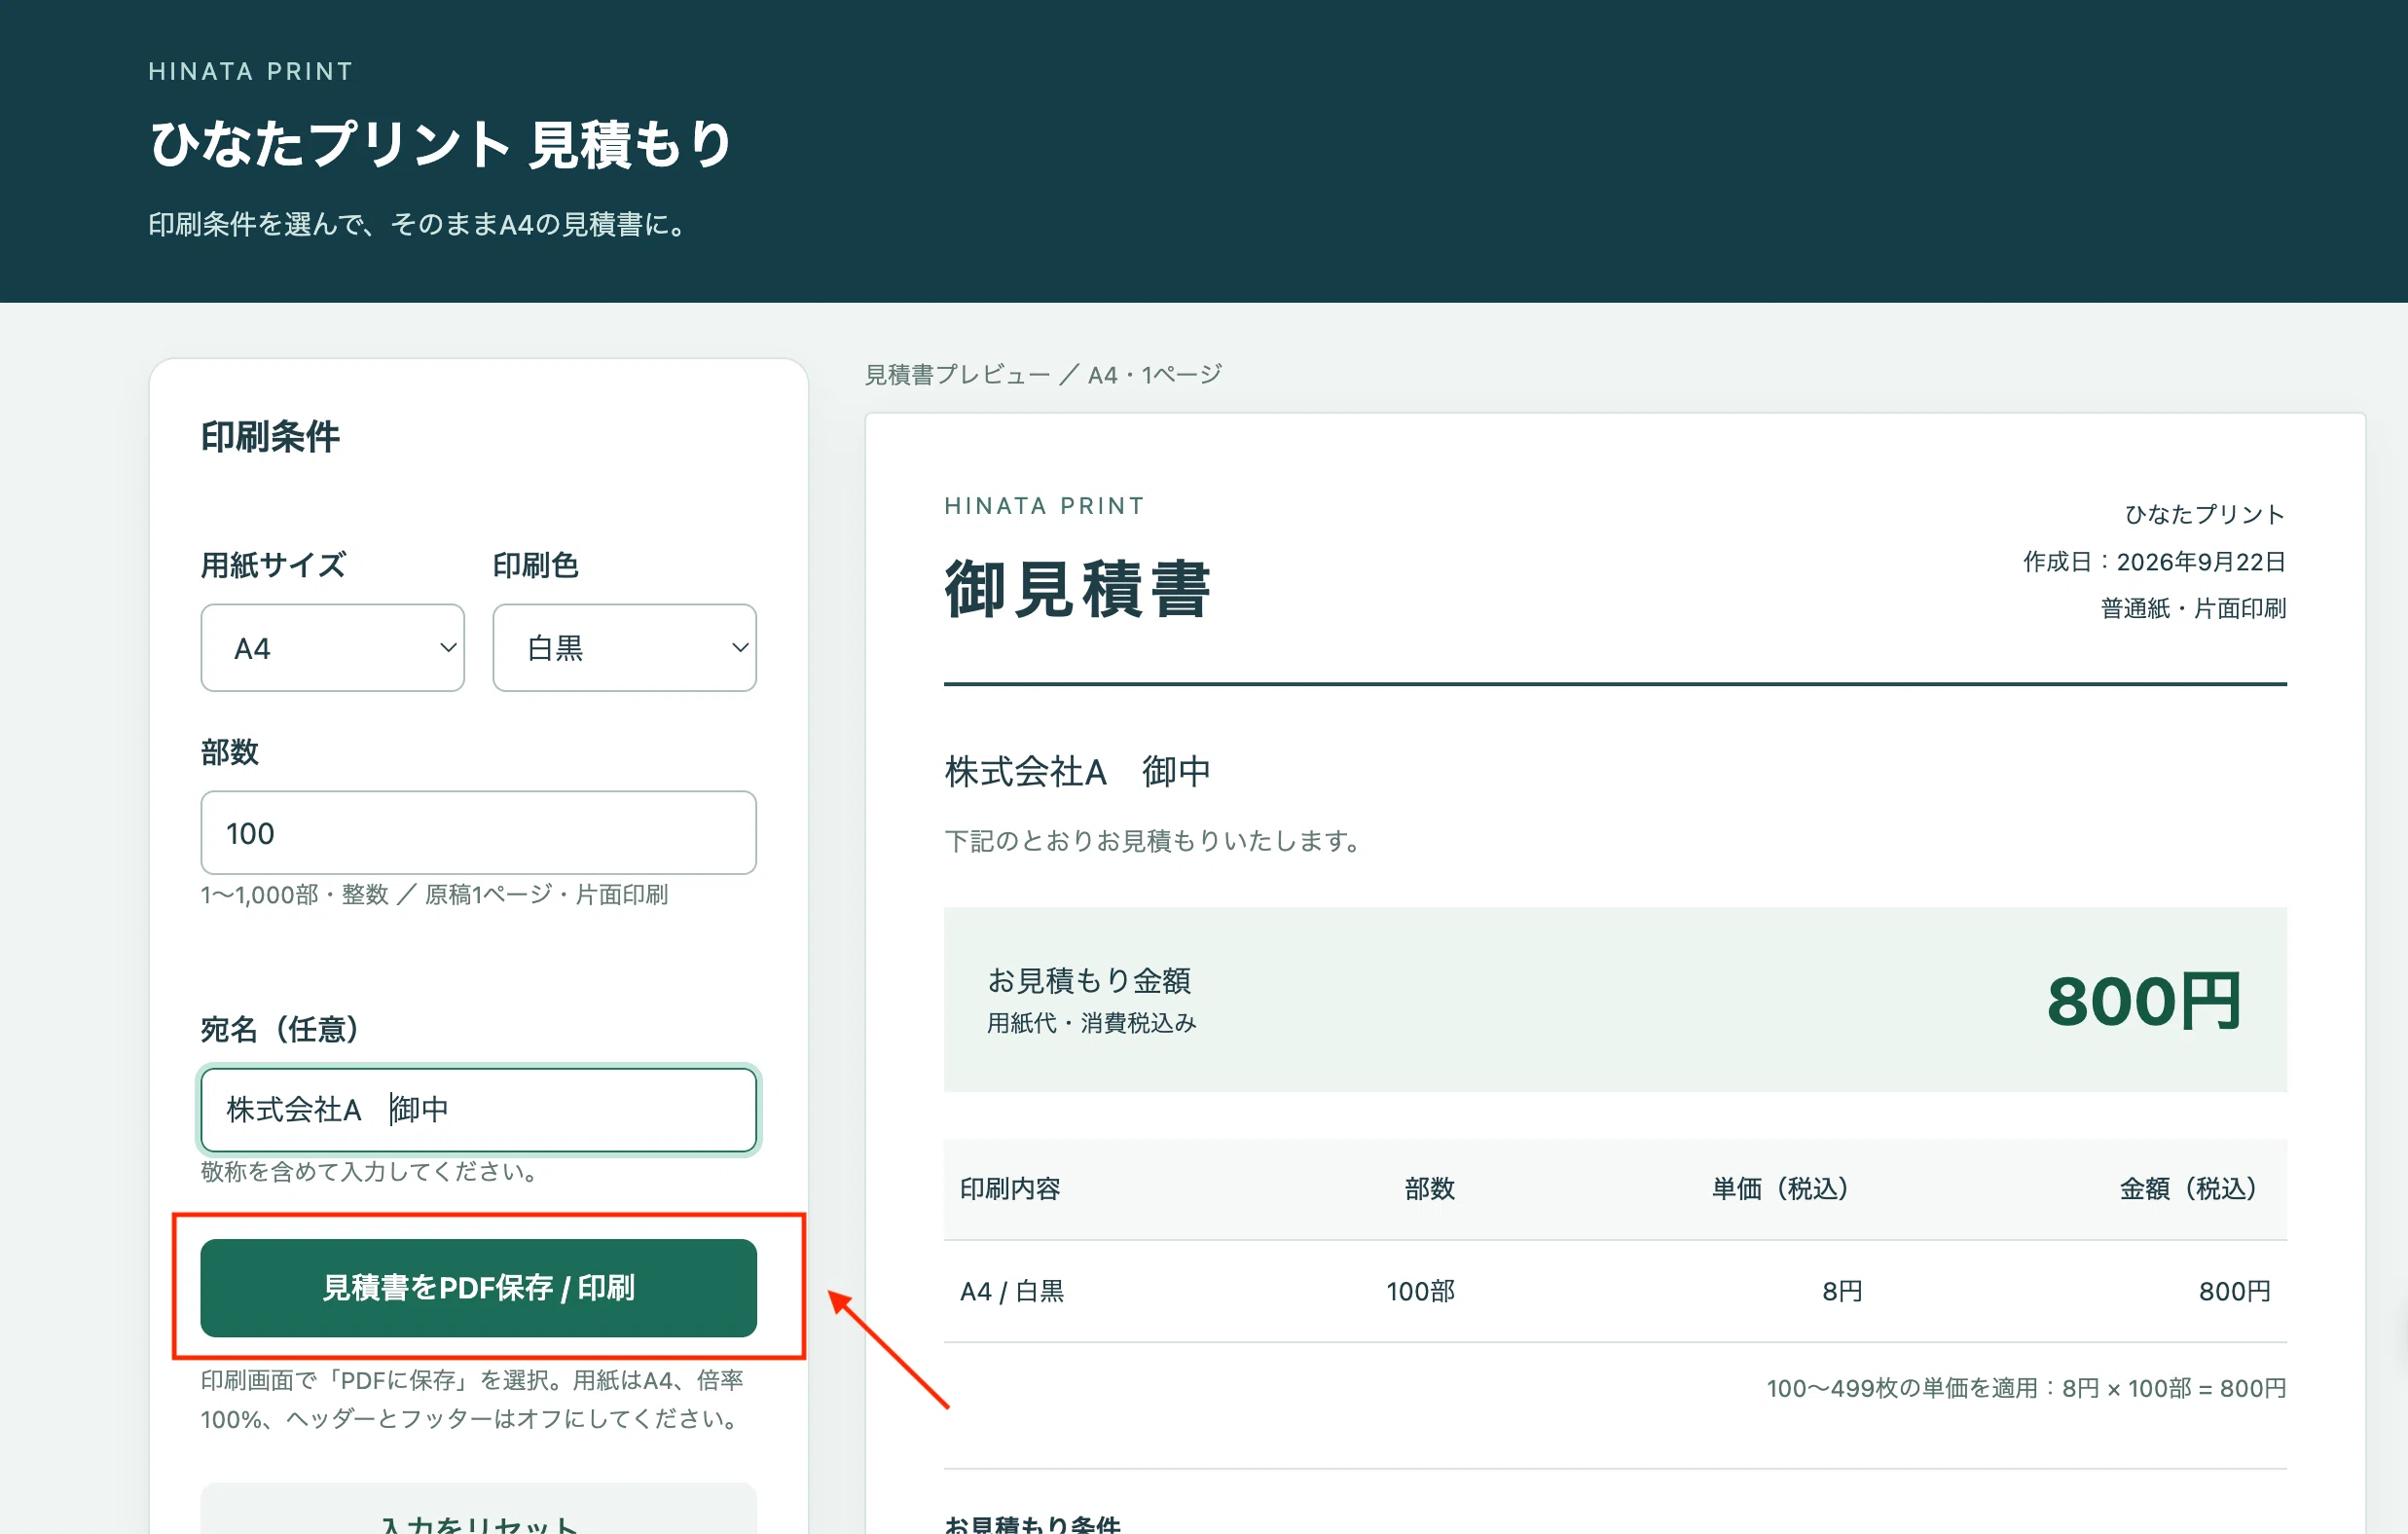Click the 部数 input field showing 100
Screen dimensions: 2408x1534
[x=478, y=833]
